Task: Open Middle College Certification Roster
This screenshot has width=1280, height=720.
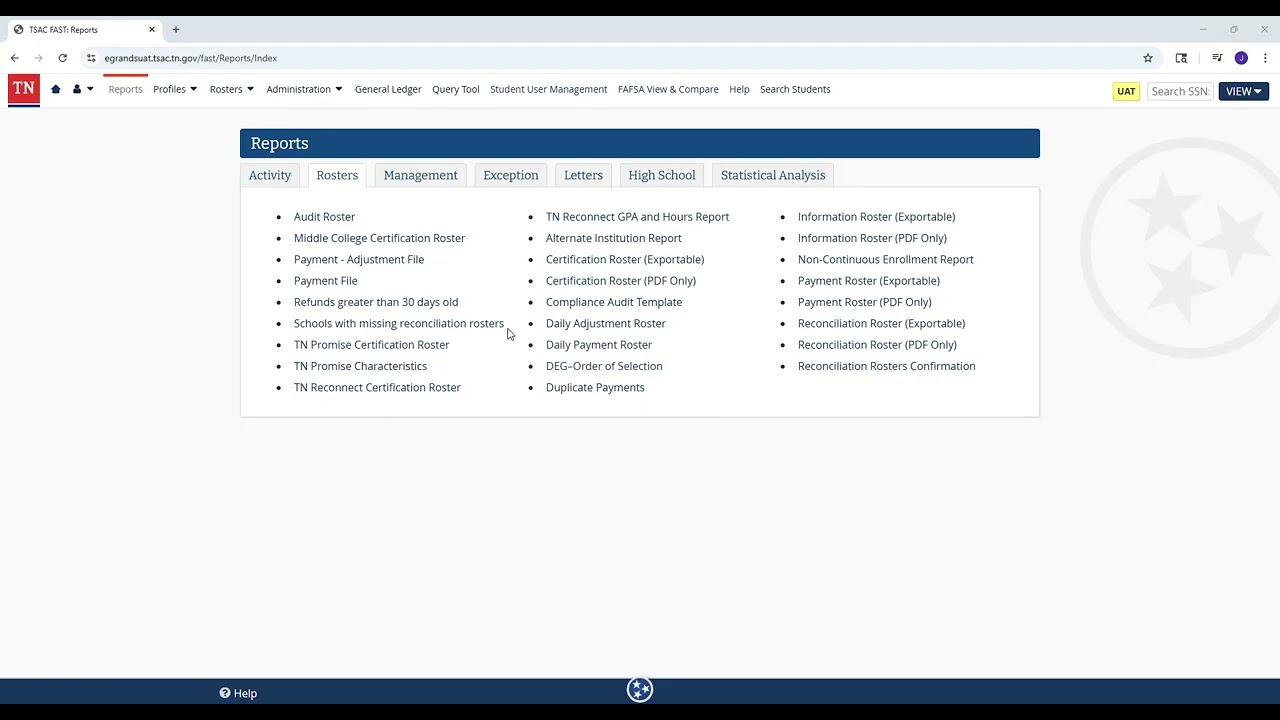Action: (379, 238)
